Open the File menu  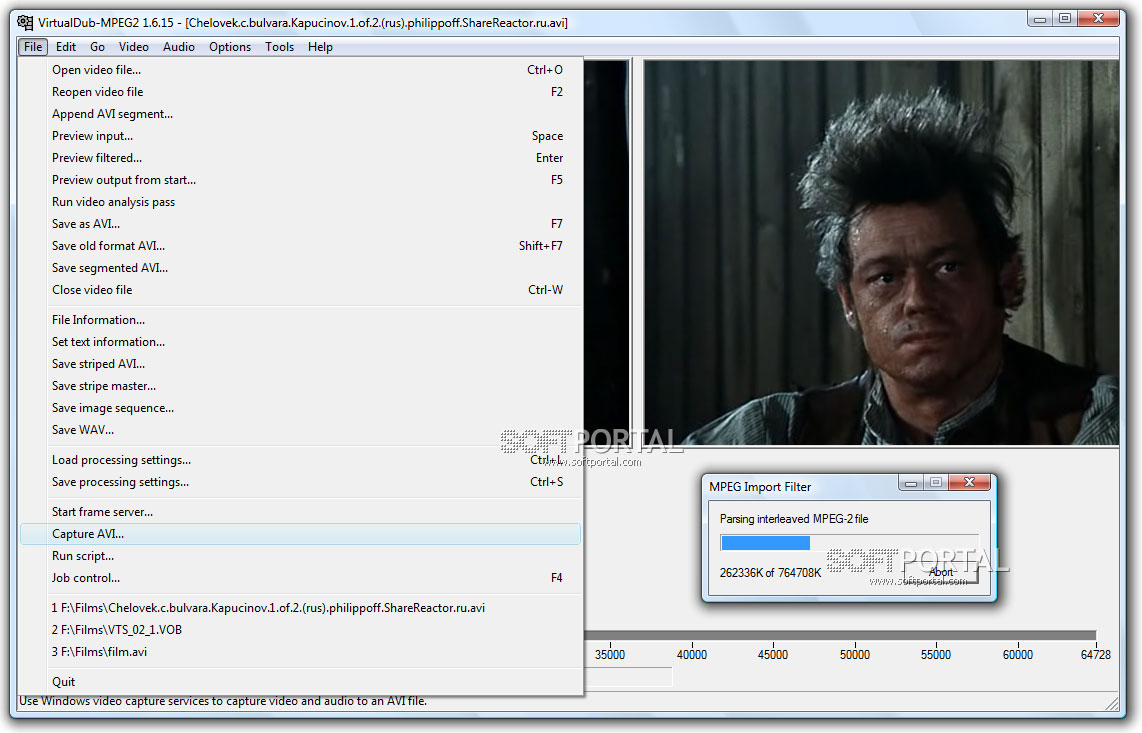(33, 47)
